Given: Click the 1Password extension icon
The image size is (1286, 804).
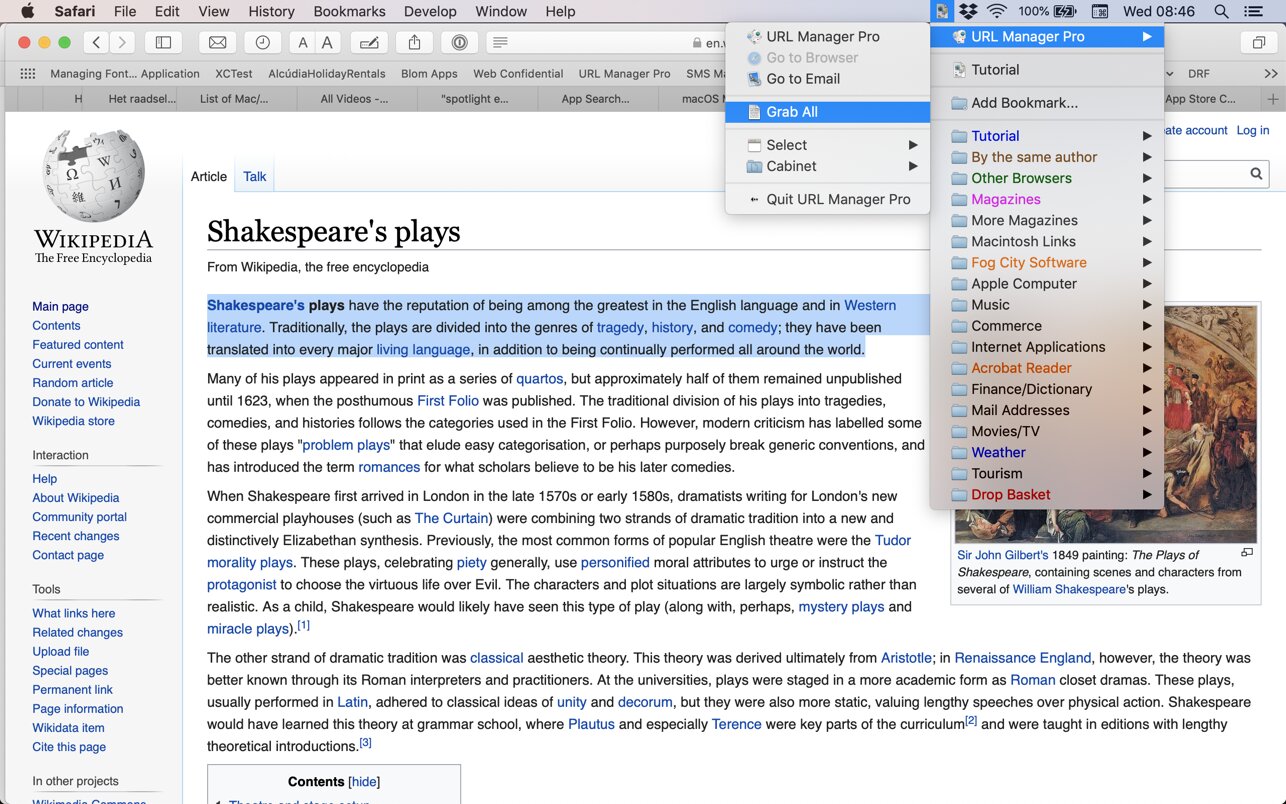Looking at the screenshot, I should pos(459,42).
